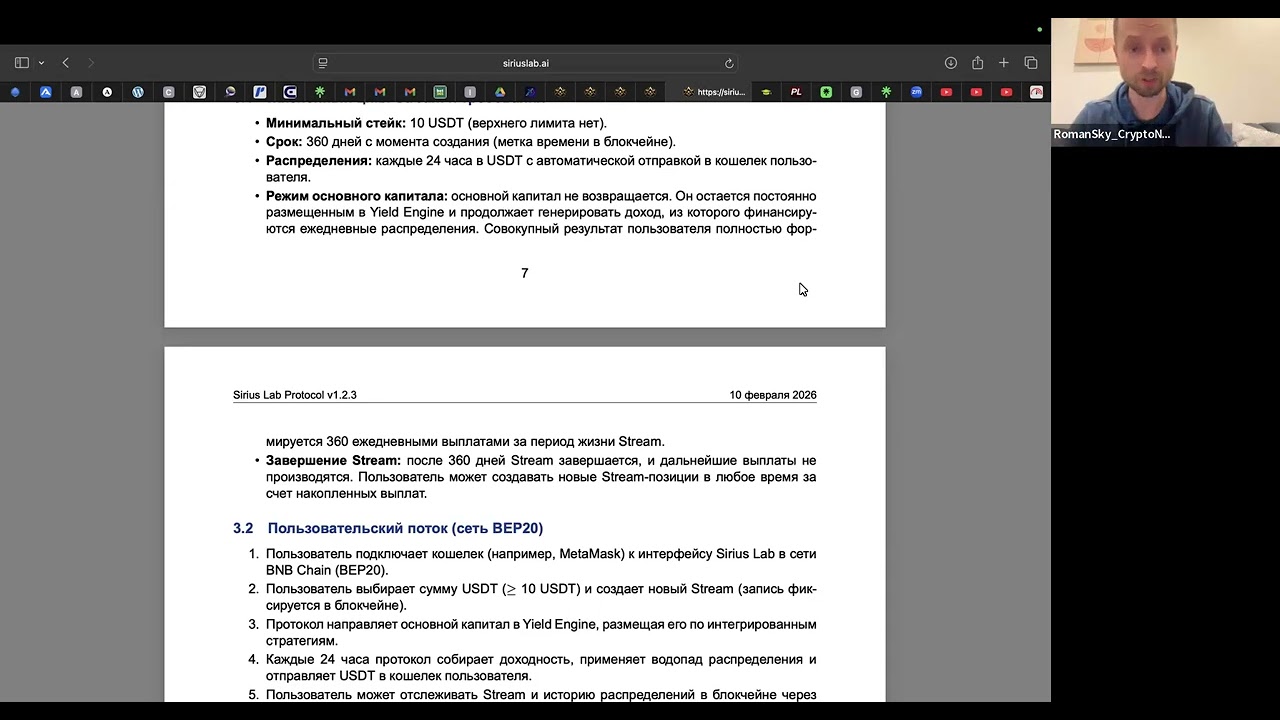Go back with the back arrow
Viewport: 1280px width, 720px height.
click(x=66, y=63)
